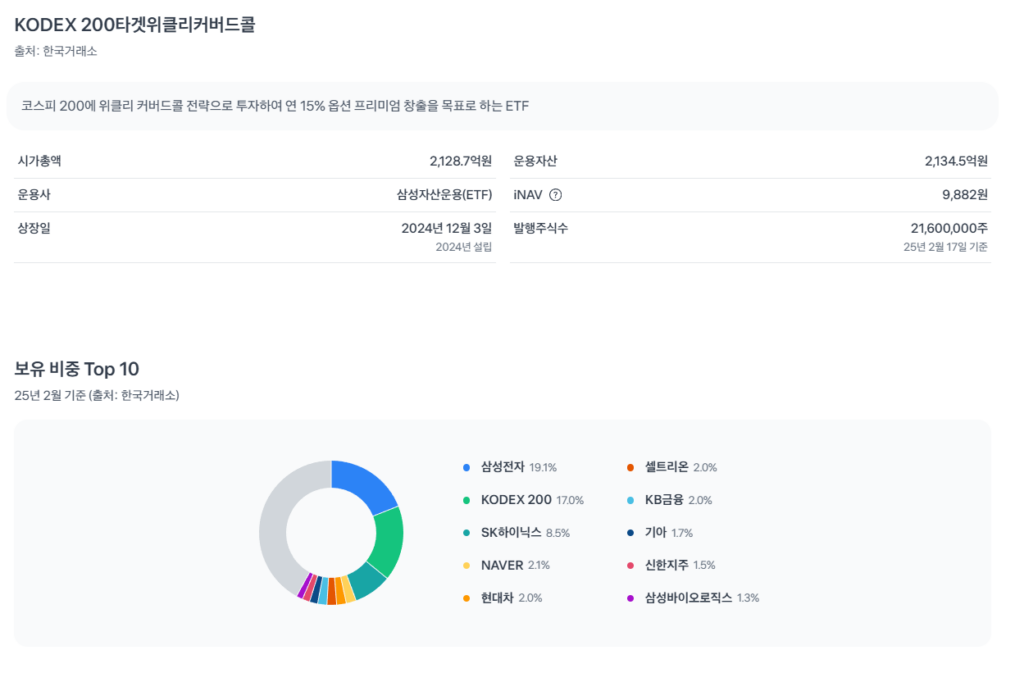The image size is (1024, 700).
Task: Select the iNAV label text
Action: (528, 195)
